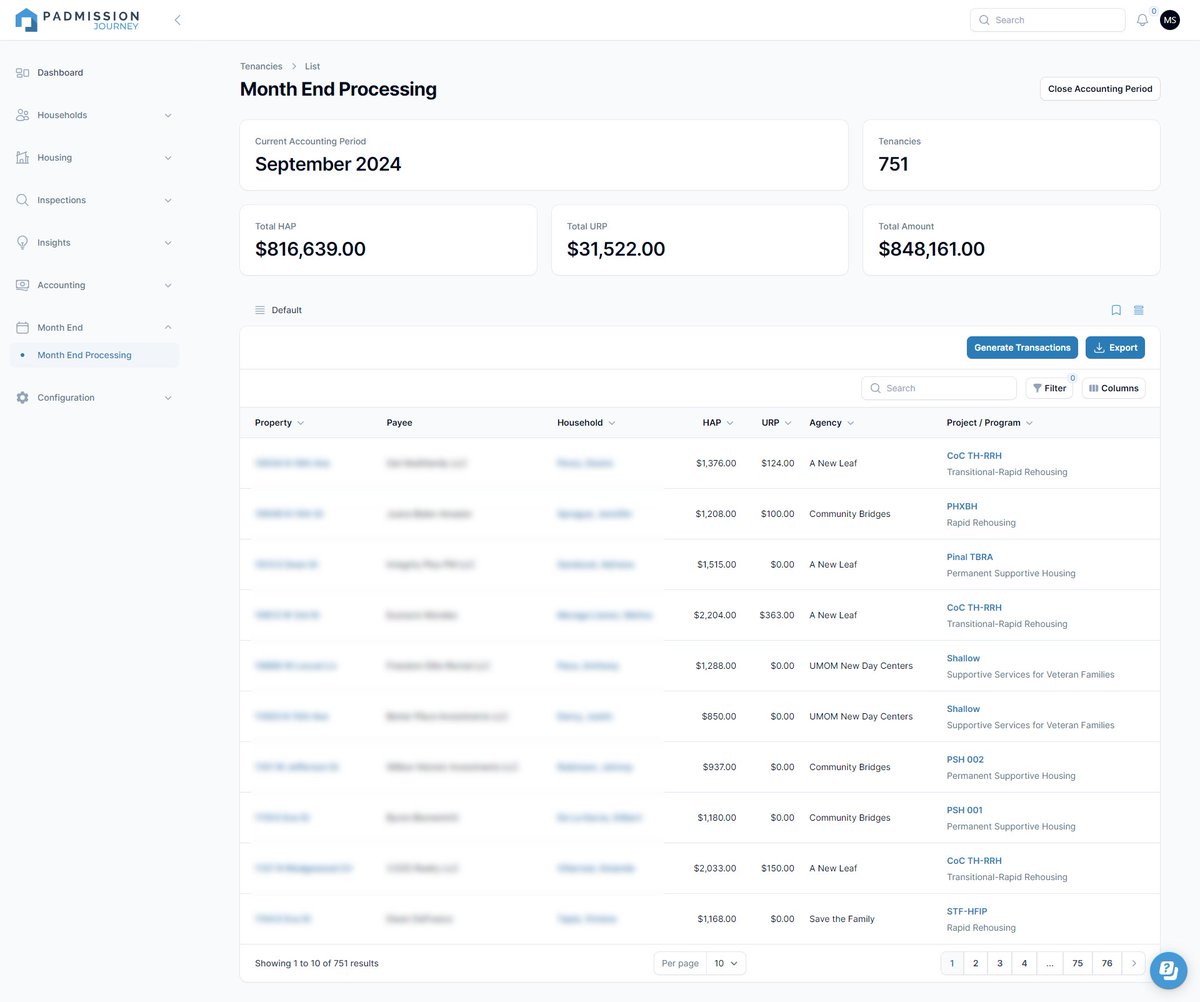Click the Accounting cash icon
The height and width of the screenshot is (1002, 1200).
[x=22, y=285]
